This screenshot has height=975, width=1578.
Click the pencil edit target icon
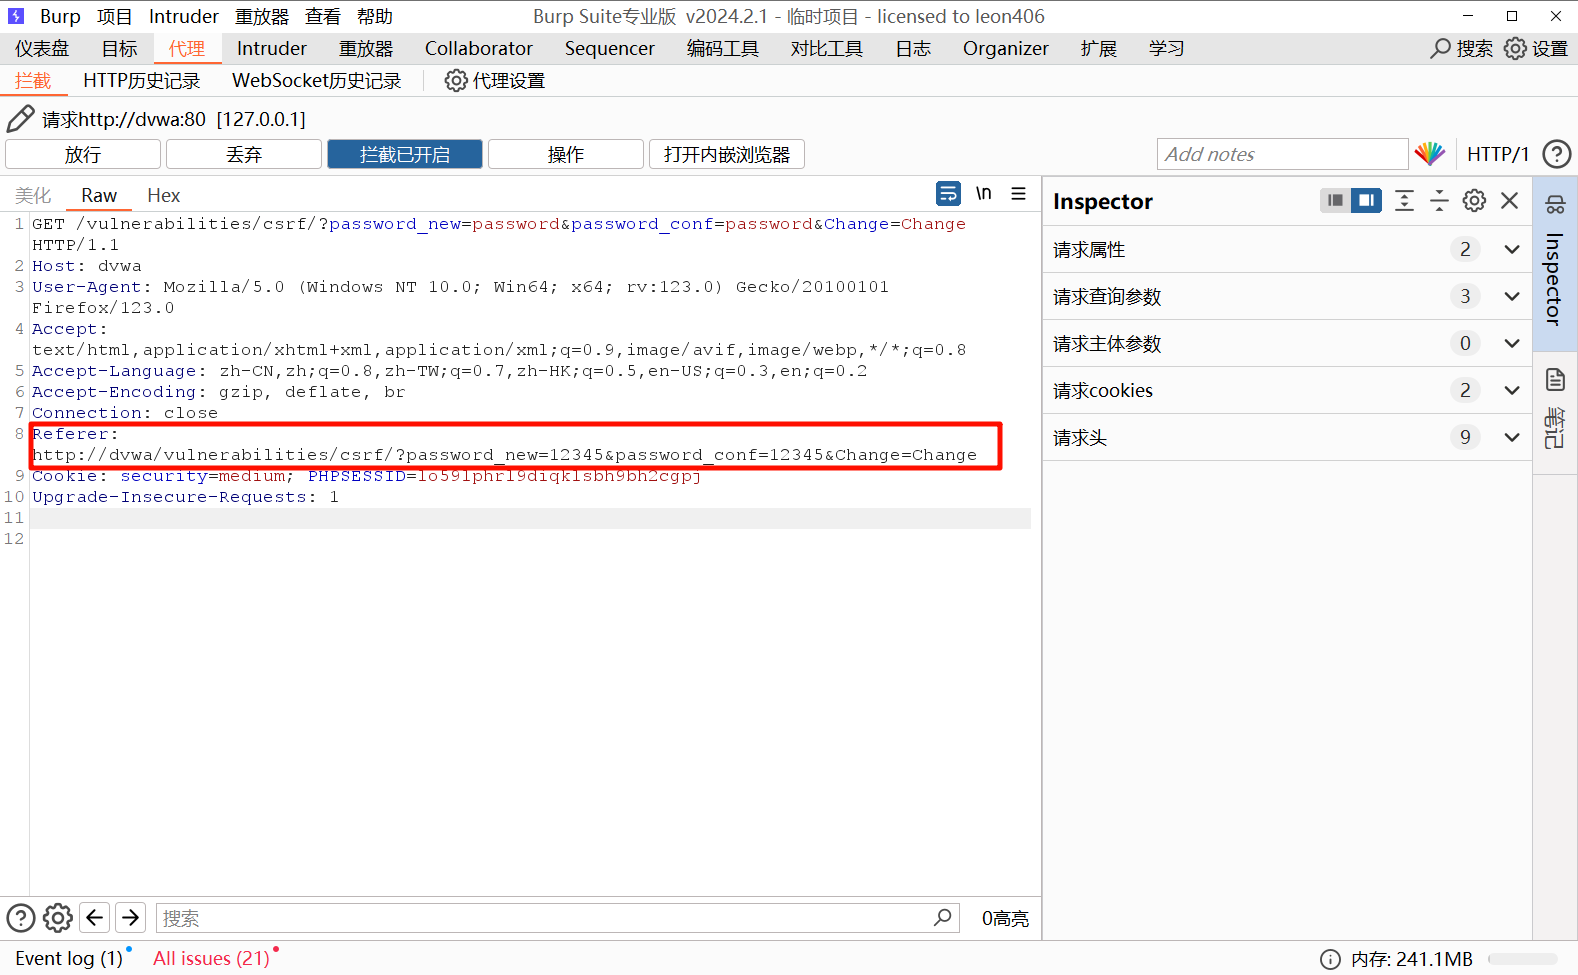(20, 119)
